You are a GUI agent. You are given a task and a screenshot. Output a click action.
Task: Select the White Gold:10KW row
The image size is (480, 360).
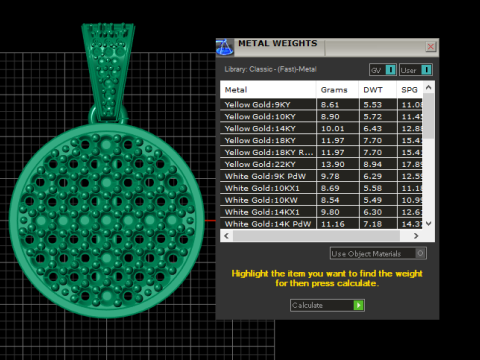(x=321, y=200)
